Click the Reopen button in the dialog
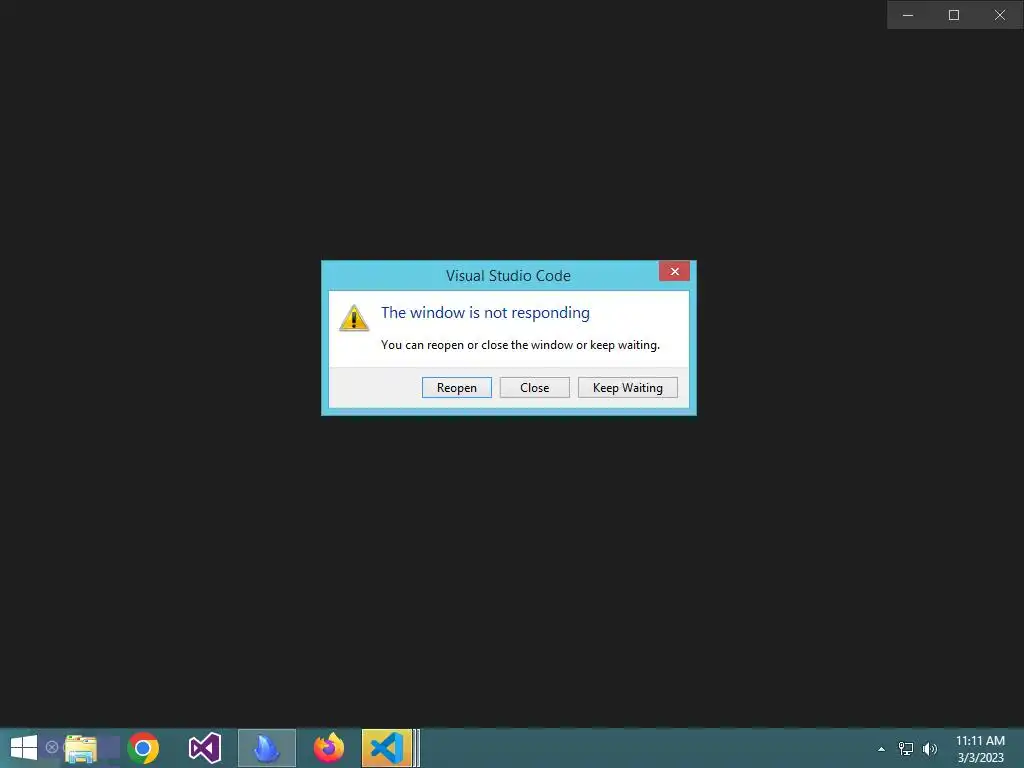 (x=456, y=387)
